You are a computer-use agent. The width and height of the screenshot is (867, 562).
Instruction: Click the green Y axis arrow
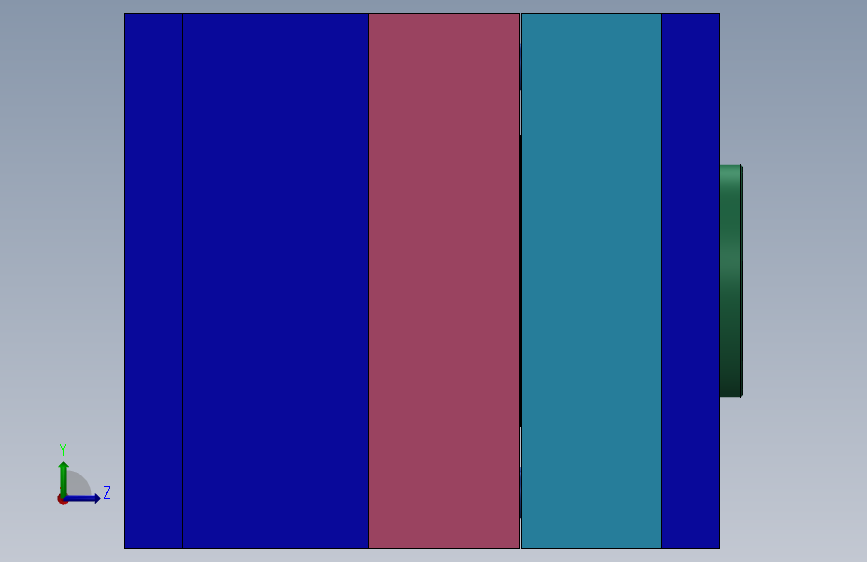point(64,479)
